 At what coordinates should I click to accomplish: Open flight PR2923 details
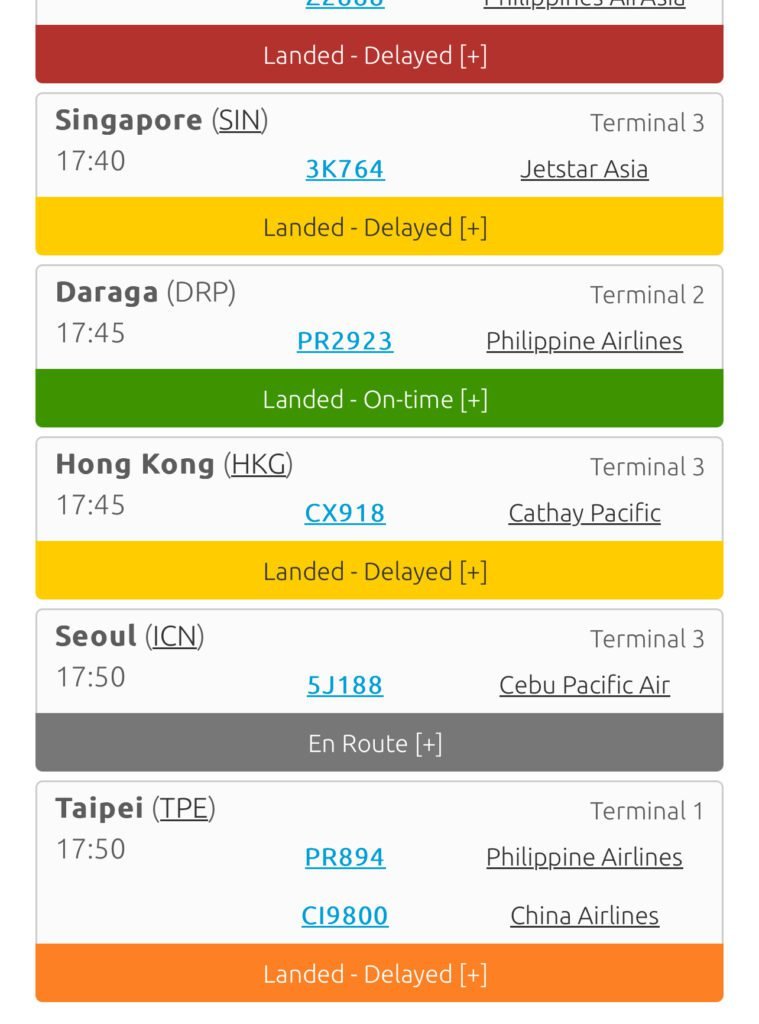coord(344,341)
